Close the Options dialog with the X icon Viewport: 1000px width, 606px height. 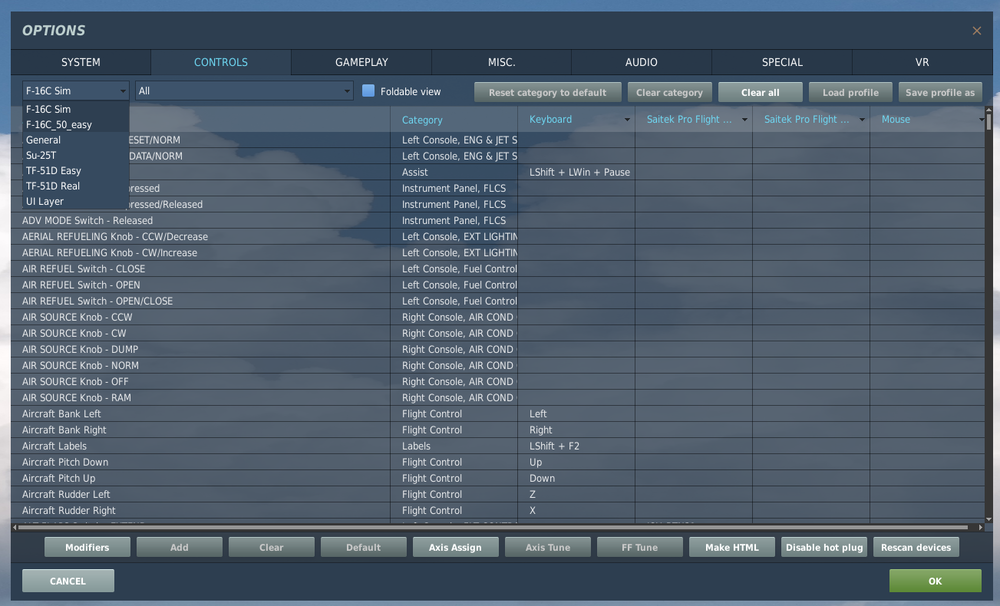coord(976,31)
